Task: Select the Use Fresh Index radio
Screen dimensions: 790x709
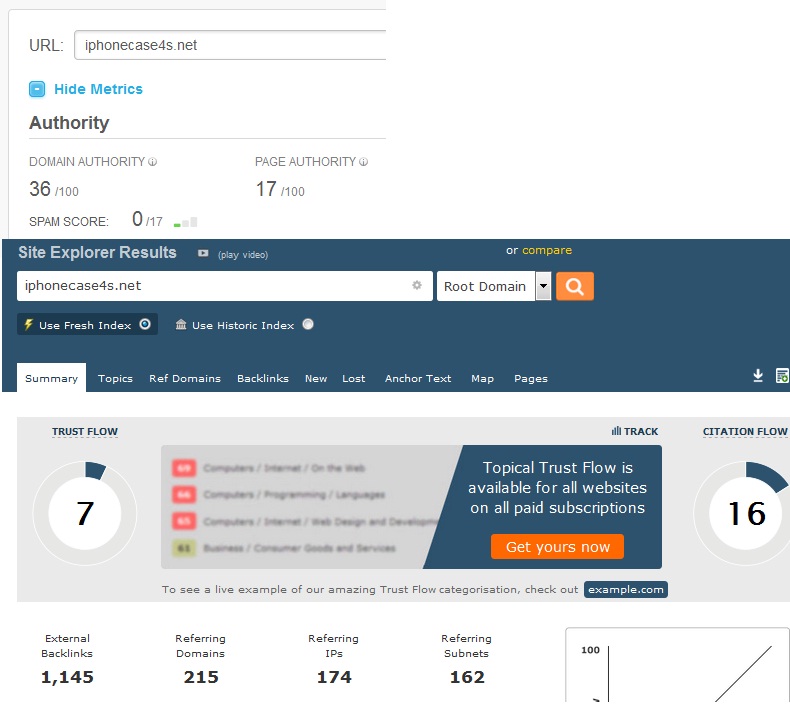Action: pyautogui.click(x=145, y=325)
